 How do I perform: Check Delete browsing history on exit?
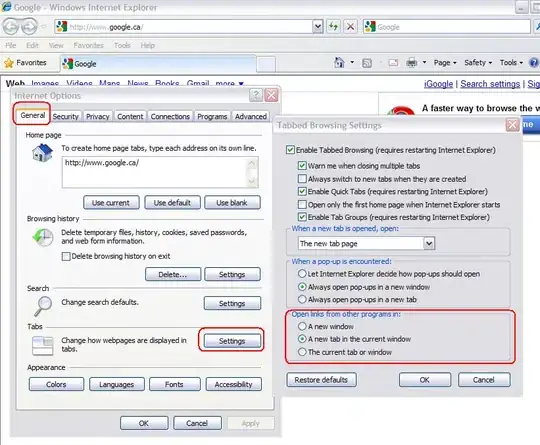(x=66, y=256)
